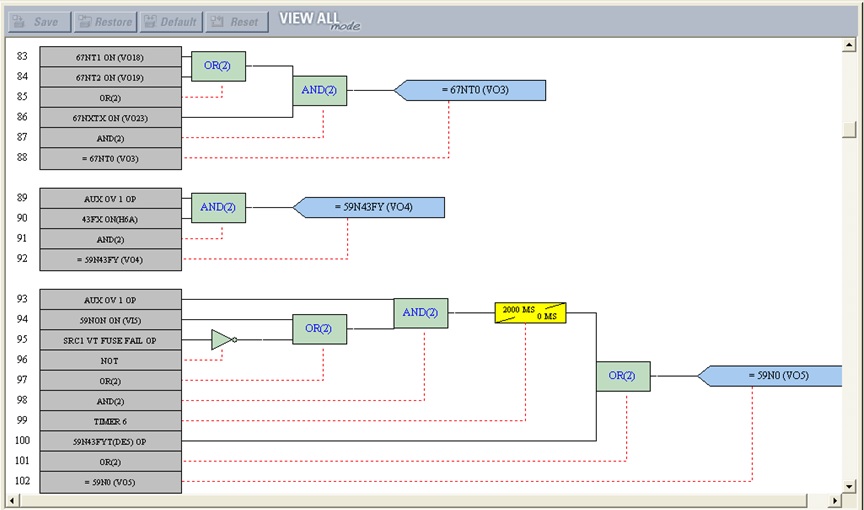Select the OR(2) gate feeding 59N0 output
This screenshot has width=864, height=510.
622,377
